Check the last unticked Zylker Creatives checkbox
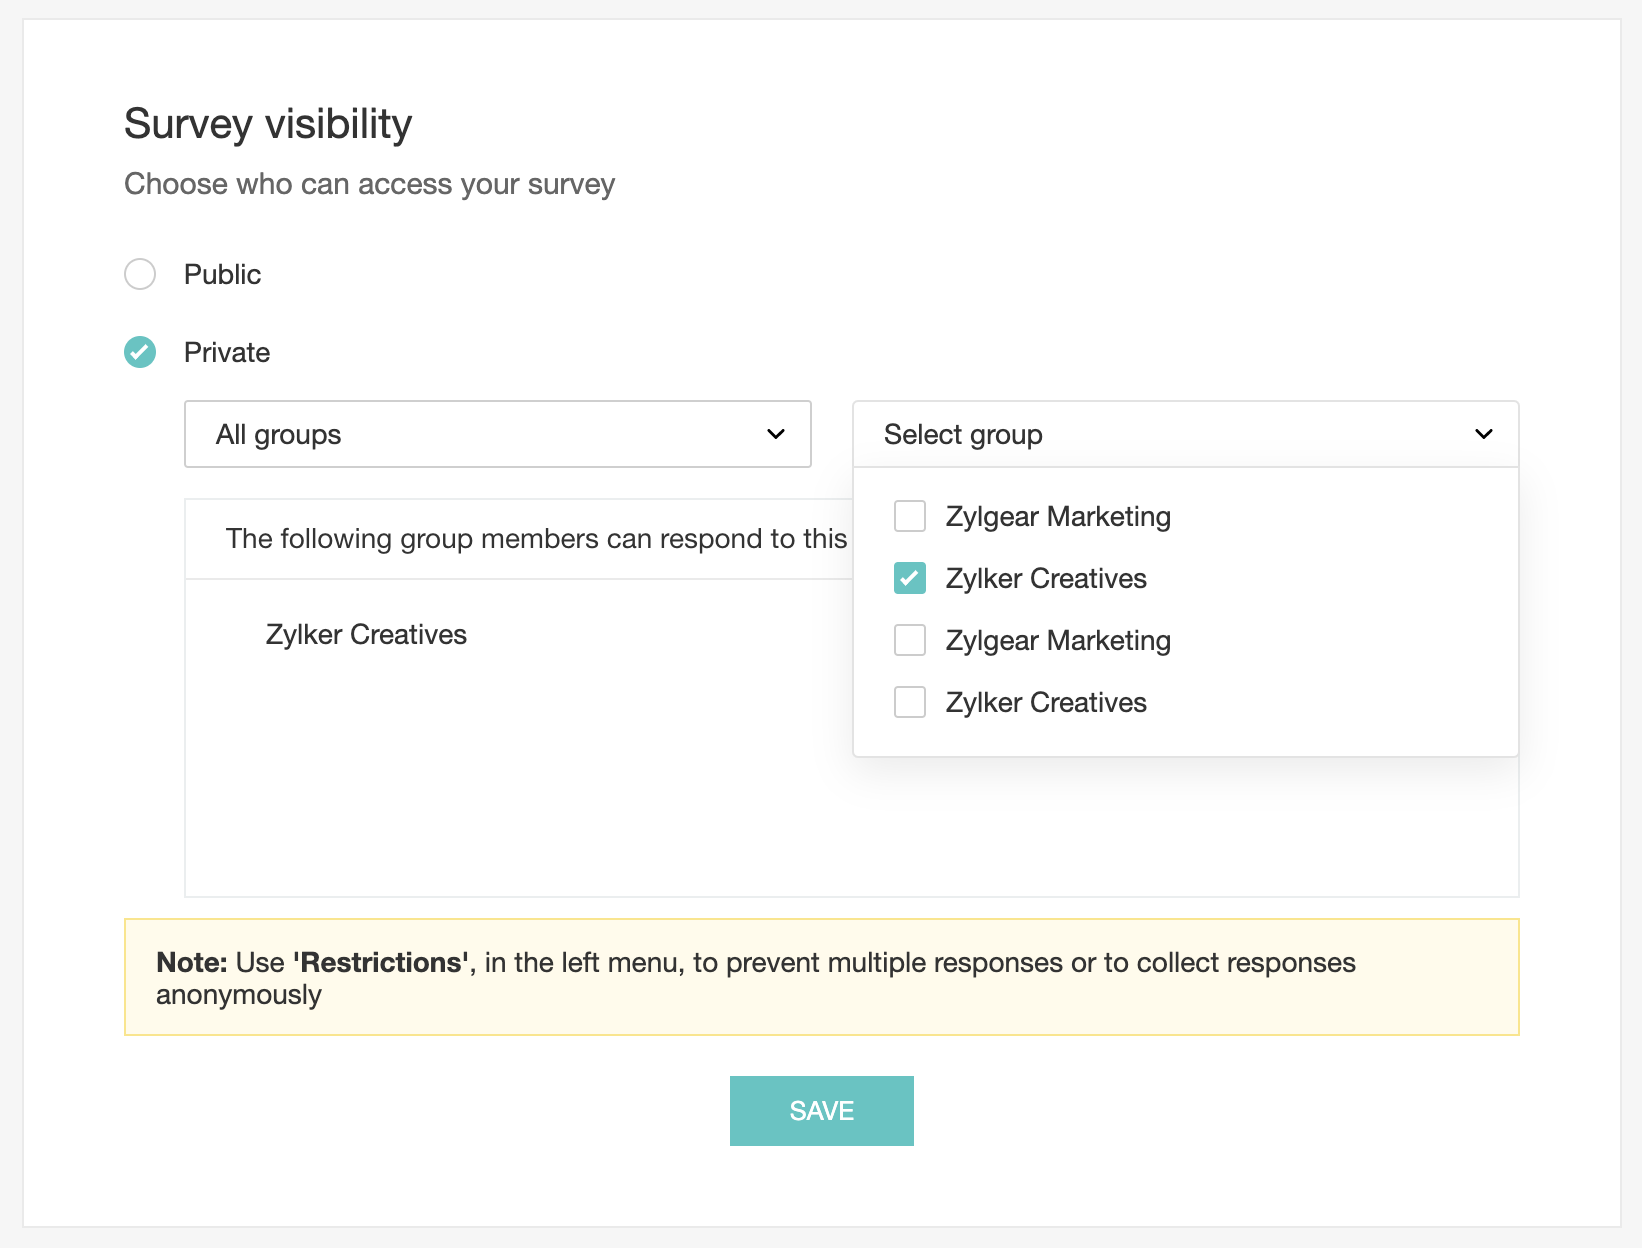The width and height of the screenshot is (1642, 1248). point(910,702)
